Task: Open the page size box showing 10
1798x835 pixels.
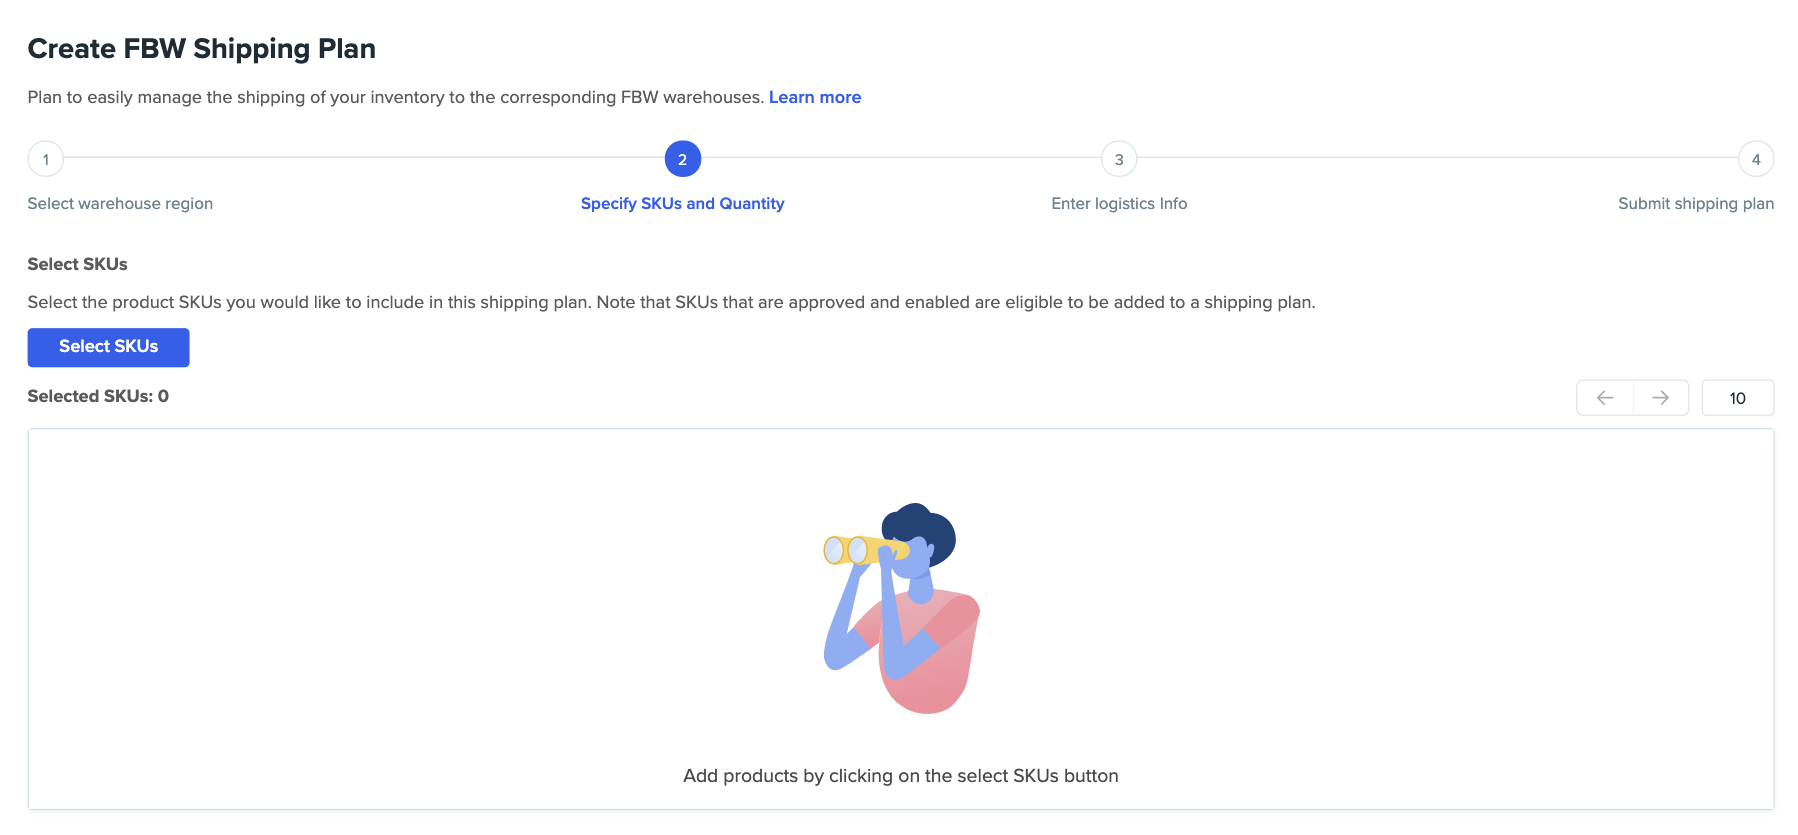Action: 1738,398
